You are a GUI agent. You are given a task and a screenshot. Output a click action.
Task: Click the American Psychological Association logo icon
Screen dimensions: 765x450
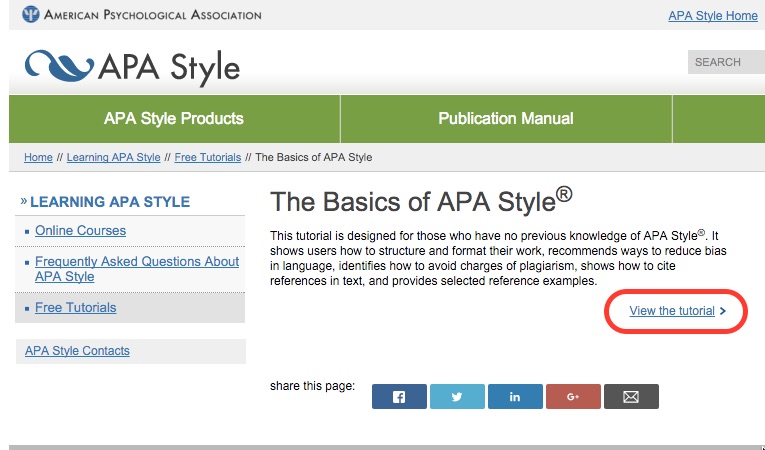pos(30,14)
